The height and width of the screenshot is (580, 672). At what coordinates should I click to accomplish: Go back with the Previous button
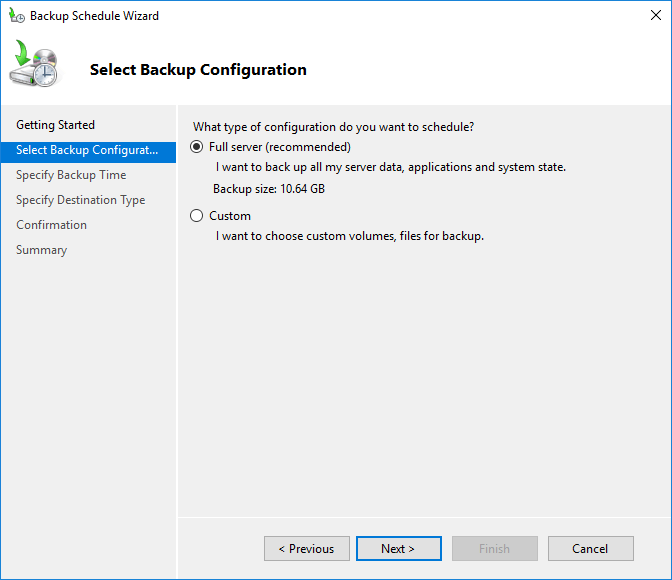(307, 548)
